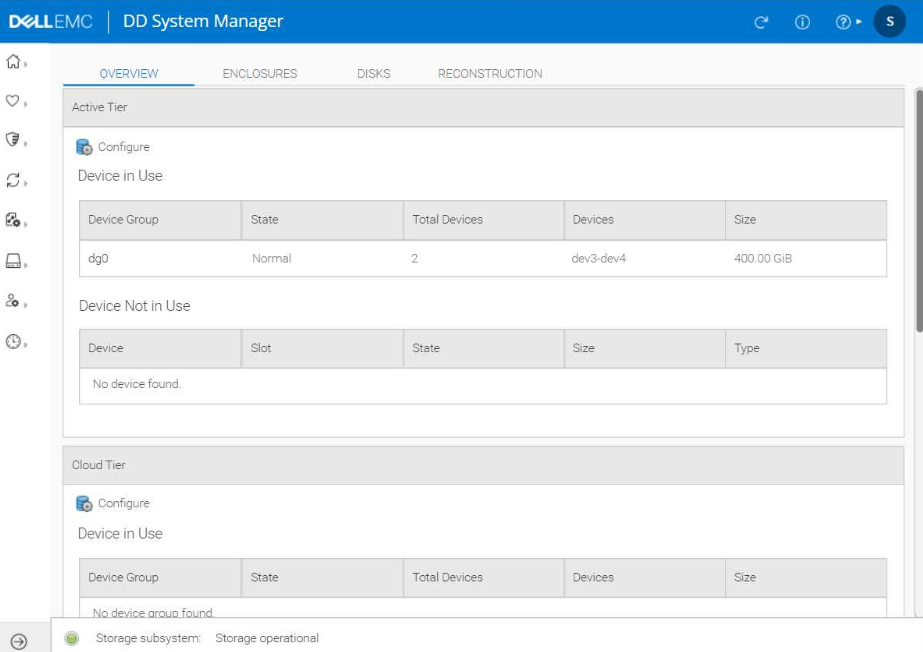Click the Hardware drive sidebar icon
The height and width of the screenshot is (652, 923).
click(x=14, y=261)
